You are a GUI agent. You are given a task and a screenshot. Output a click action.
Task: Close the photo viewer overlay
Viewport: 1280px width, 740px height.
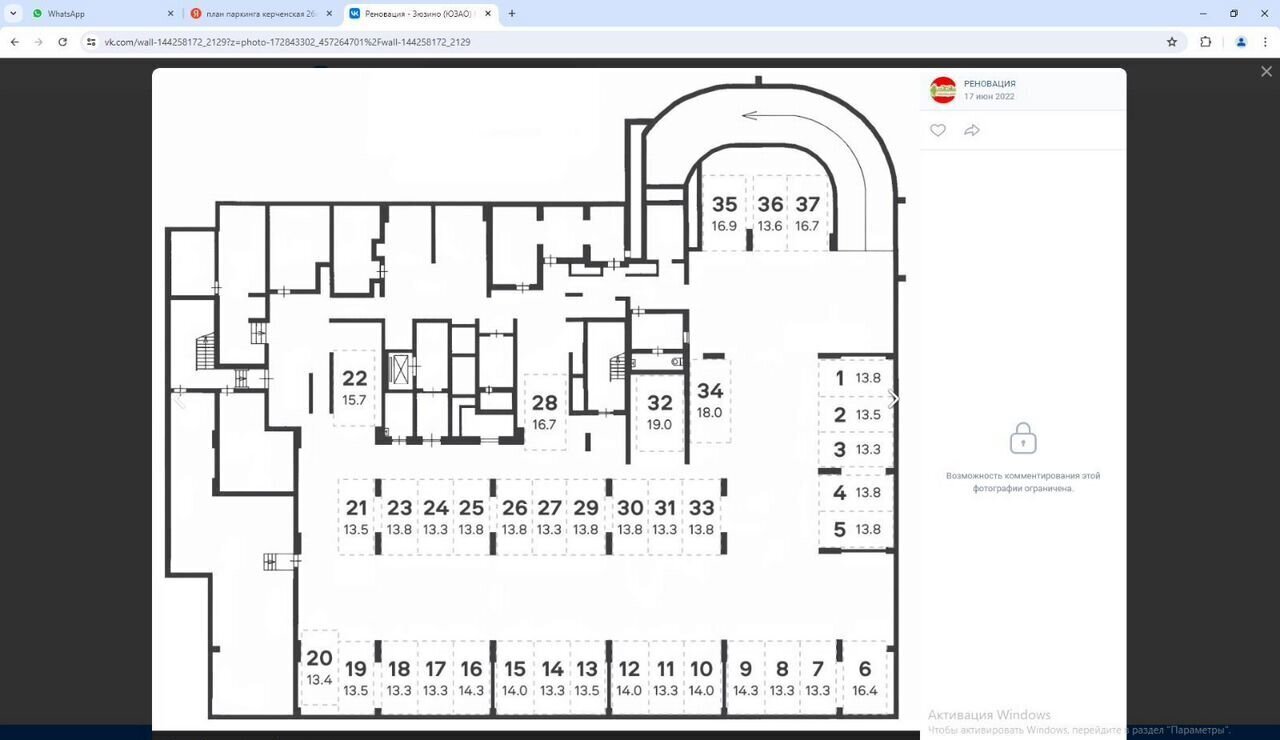tap(1266, 72)
